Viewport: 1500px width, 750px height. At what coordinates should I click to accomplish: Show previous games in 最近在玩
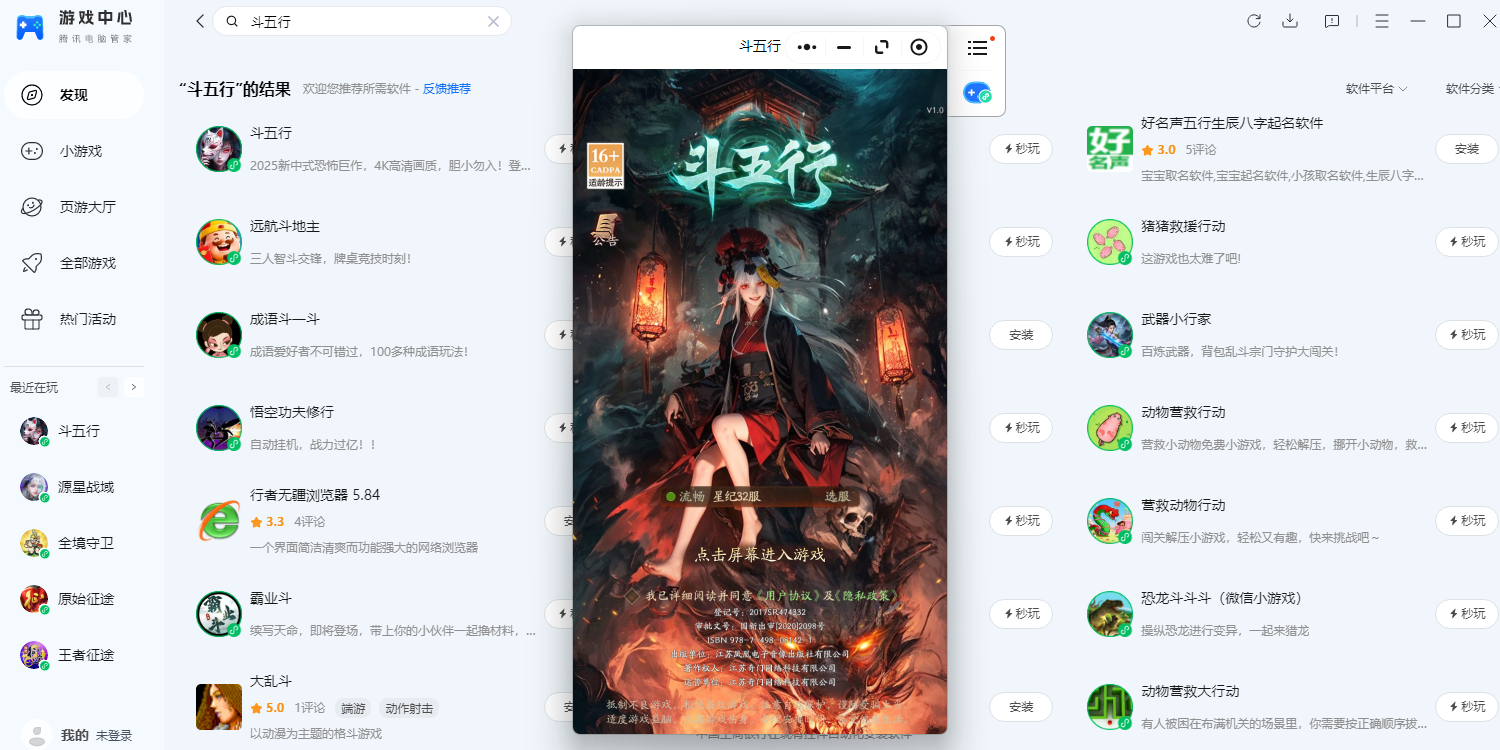(x=108, y=387)
